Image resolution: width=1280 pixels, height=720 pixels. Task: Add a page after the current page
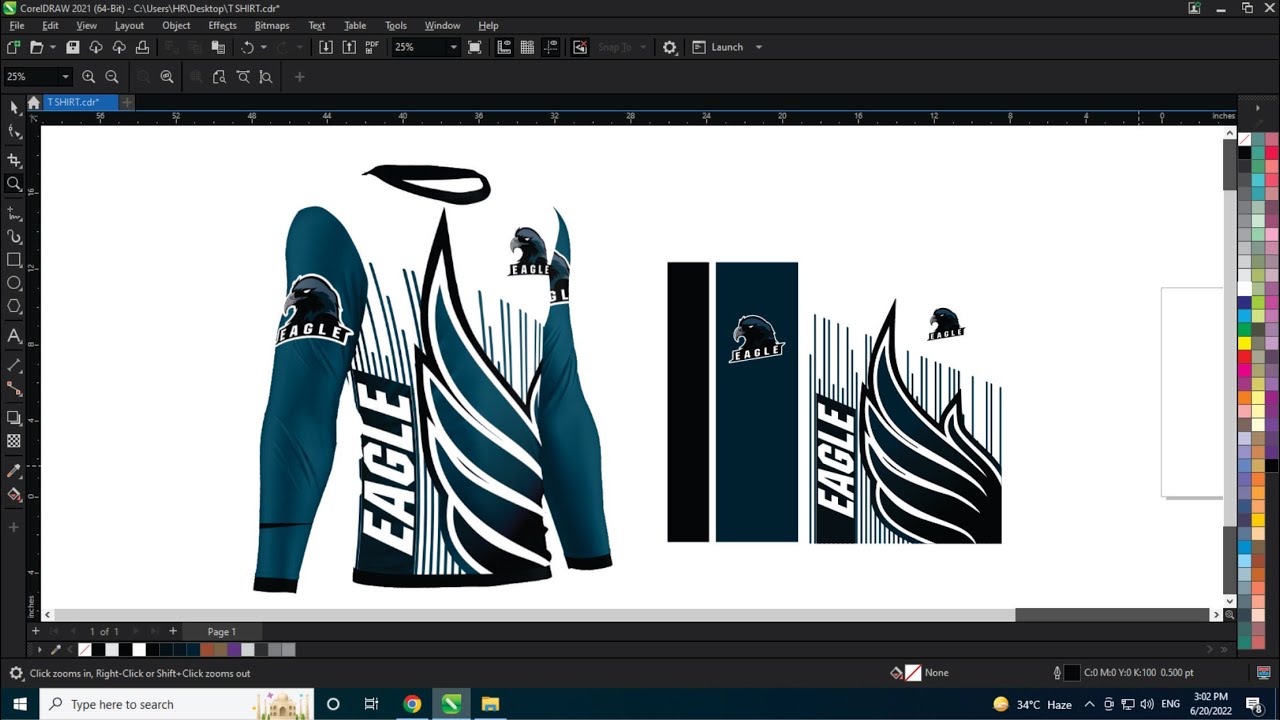point(173,631)
